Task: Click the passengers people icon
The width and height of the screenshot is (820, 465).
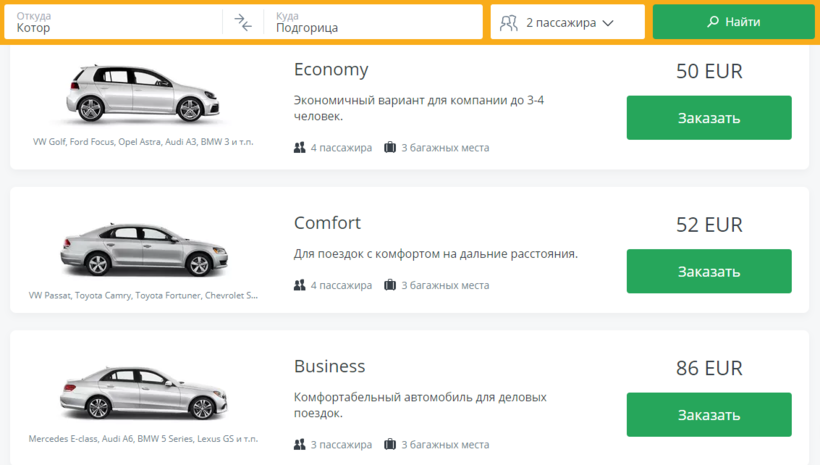Action: tap(508, 22)
